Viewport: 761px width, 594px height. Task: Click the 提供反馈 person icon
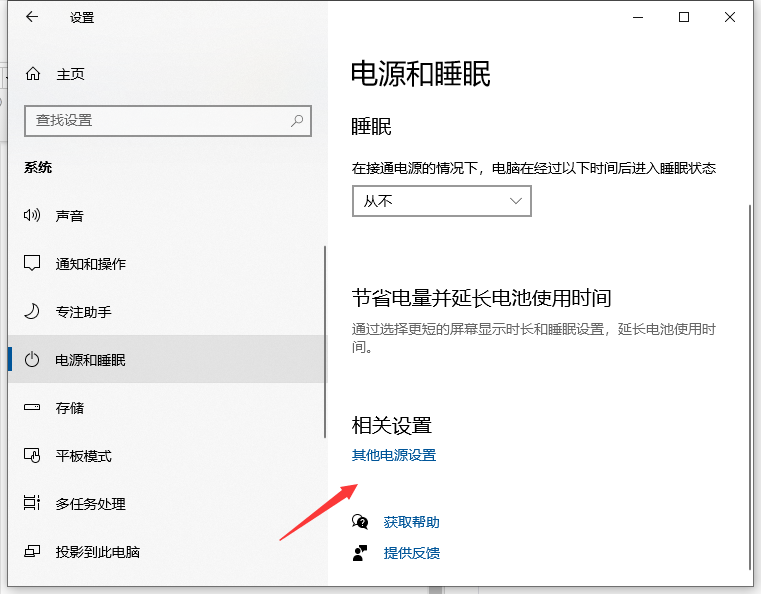coord(361,553)
